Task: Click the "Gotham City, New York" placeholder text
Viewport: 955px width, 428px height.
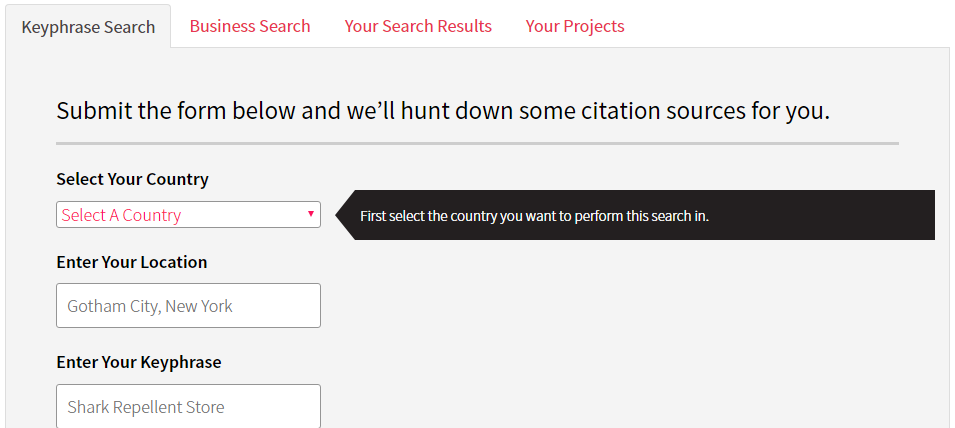Action: click(x=149, y=306)
